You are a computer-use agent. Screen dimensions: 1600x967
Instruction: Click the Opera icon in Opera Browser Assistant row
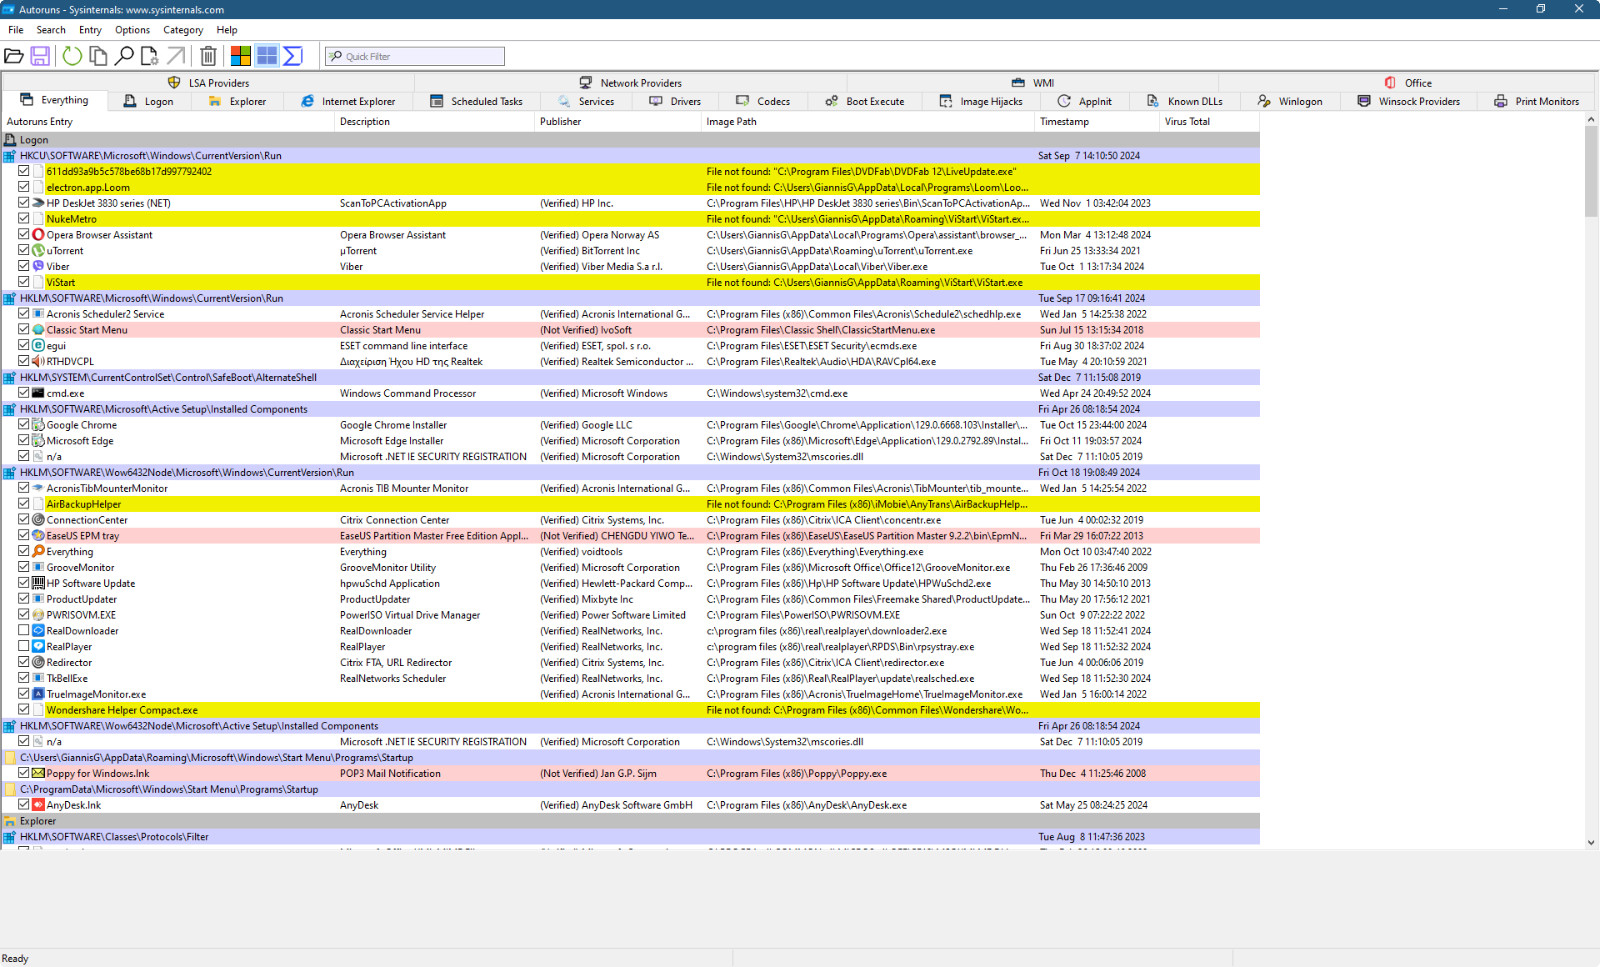click(x=38, y=235)
